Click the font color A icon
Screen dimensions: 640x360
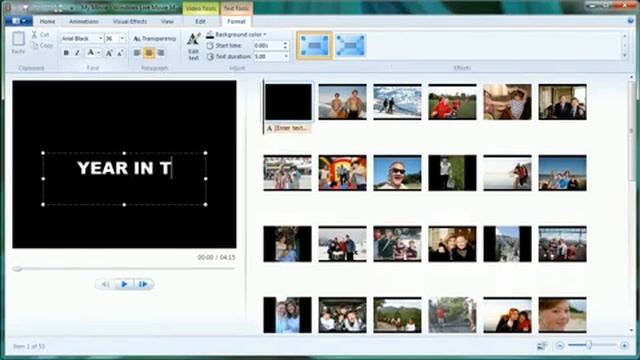(91, 52)
